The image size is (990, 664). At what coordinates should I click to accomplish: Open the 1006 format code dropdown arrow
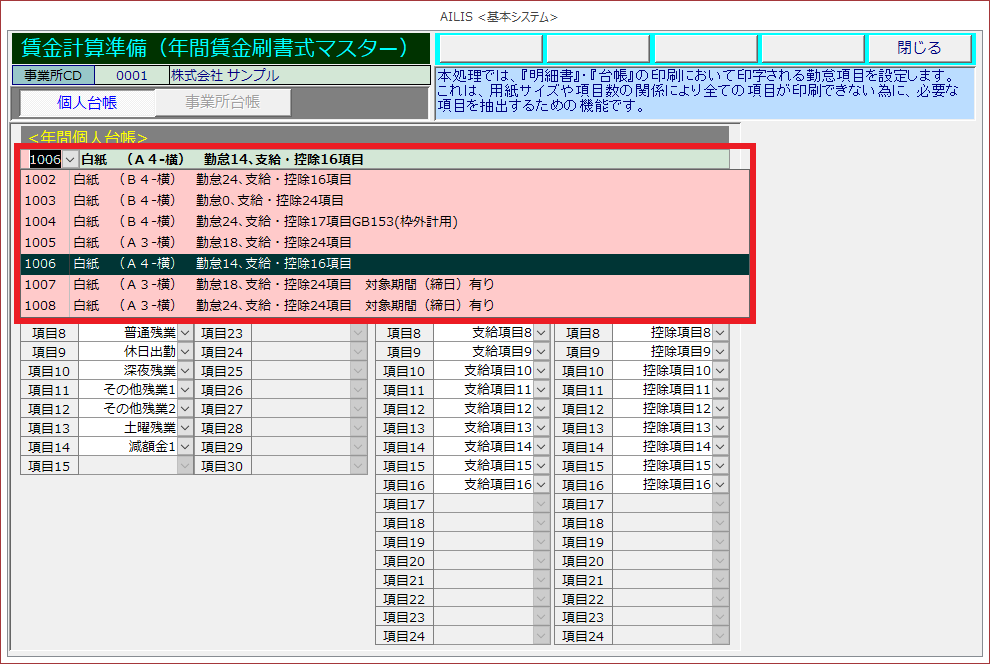pyautogui.click(x=70, y=160)
